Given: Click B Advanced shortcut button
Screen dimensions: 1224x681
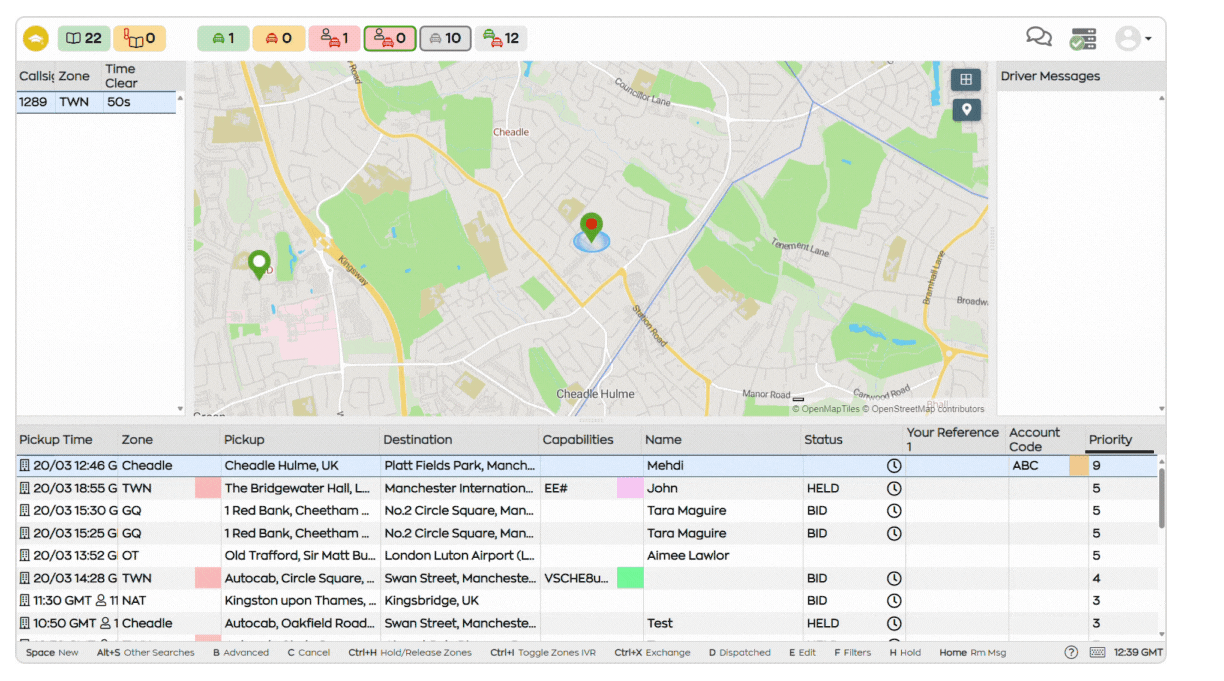Looking at the screenshot, I should [241, 653].
